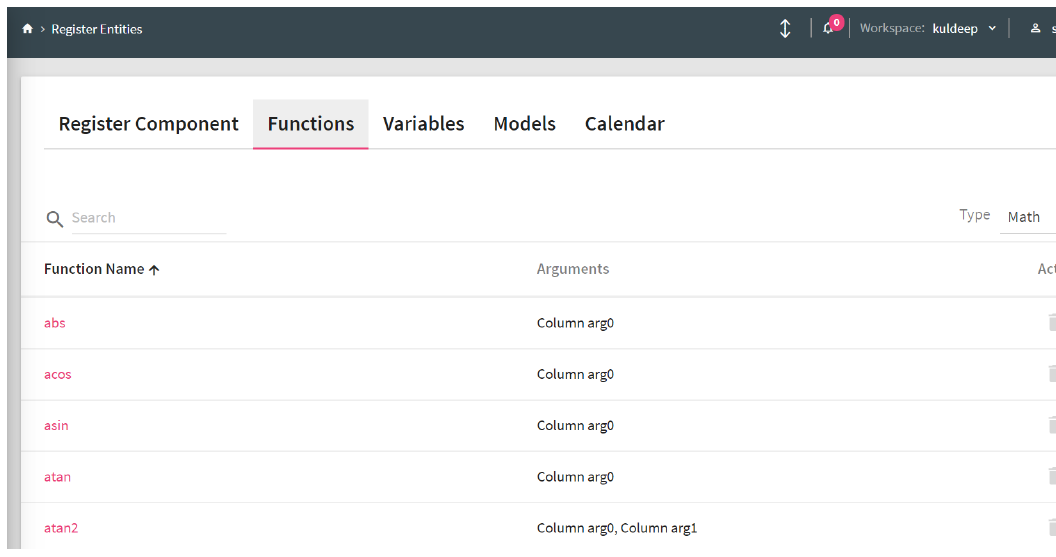The image size is (1056, 557).
Task: Click the Register Entities breadcrumb
Action: pyautogui.click(x=97, y=29)
